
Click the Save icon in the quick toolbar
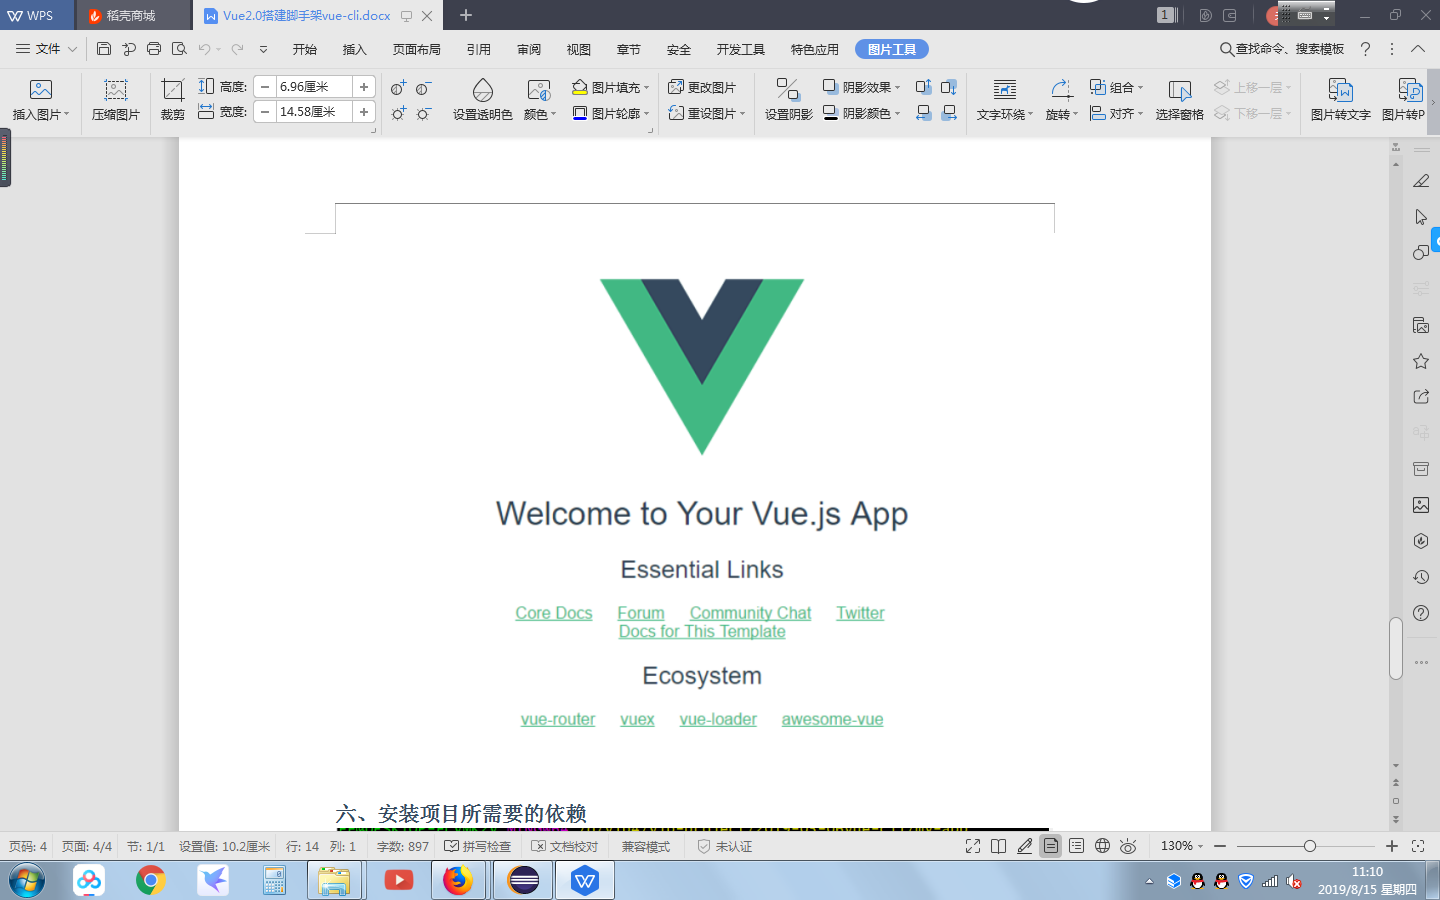pyautogui.click(x=104, y=48)
